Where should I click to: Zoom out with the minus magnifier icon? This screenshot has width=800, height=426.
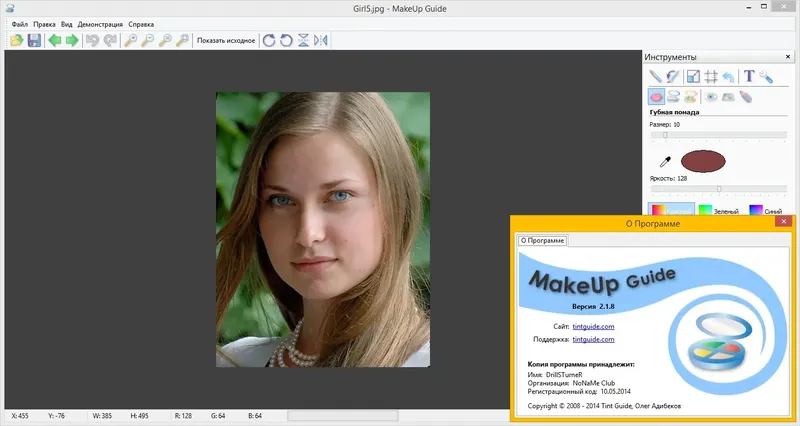(x=147, y=40)
